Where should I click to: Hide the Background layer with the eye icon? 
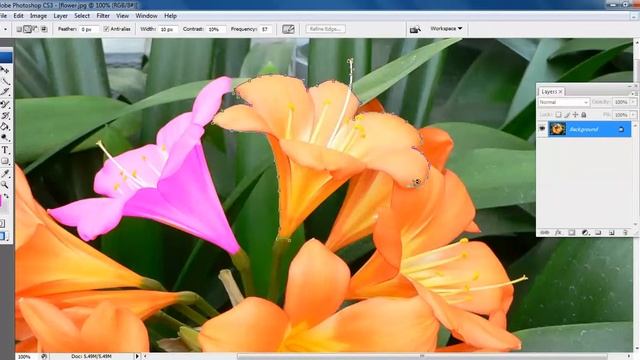tap(542, 129)
